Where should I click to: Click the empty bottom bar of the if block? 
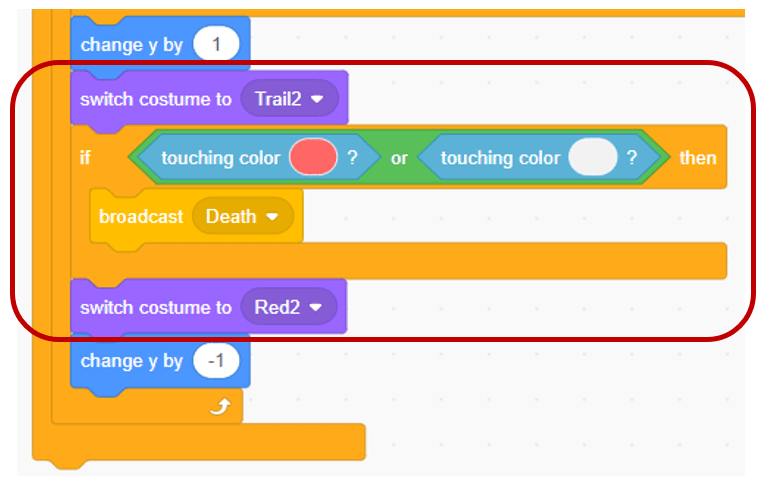pos(450,261)
